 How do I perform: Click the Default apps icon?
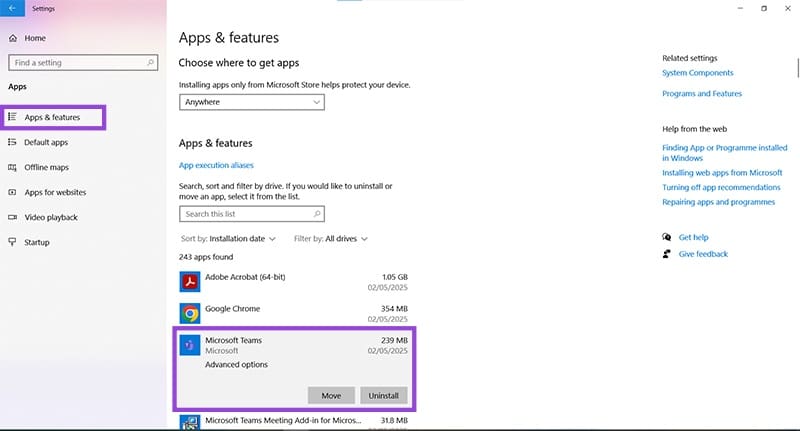[12, 142]
